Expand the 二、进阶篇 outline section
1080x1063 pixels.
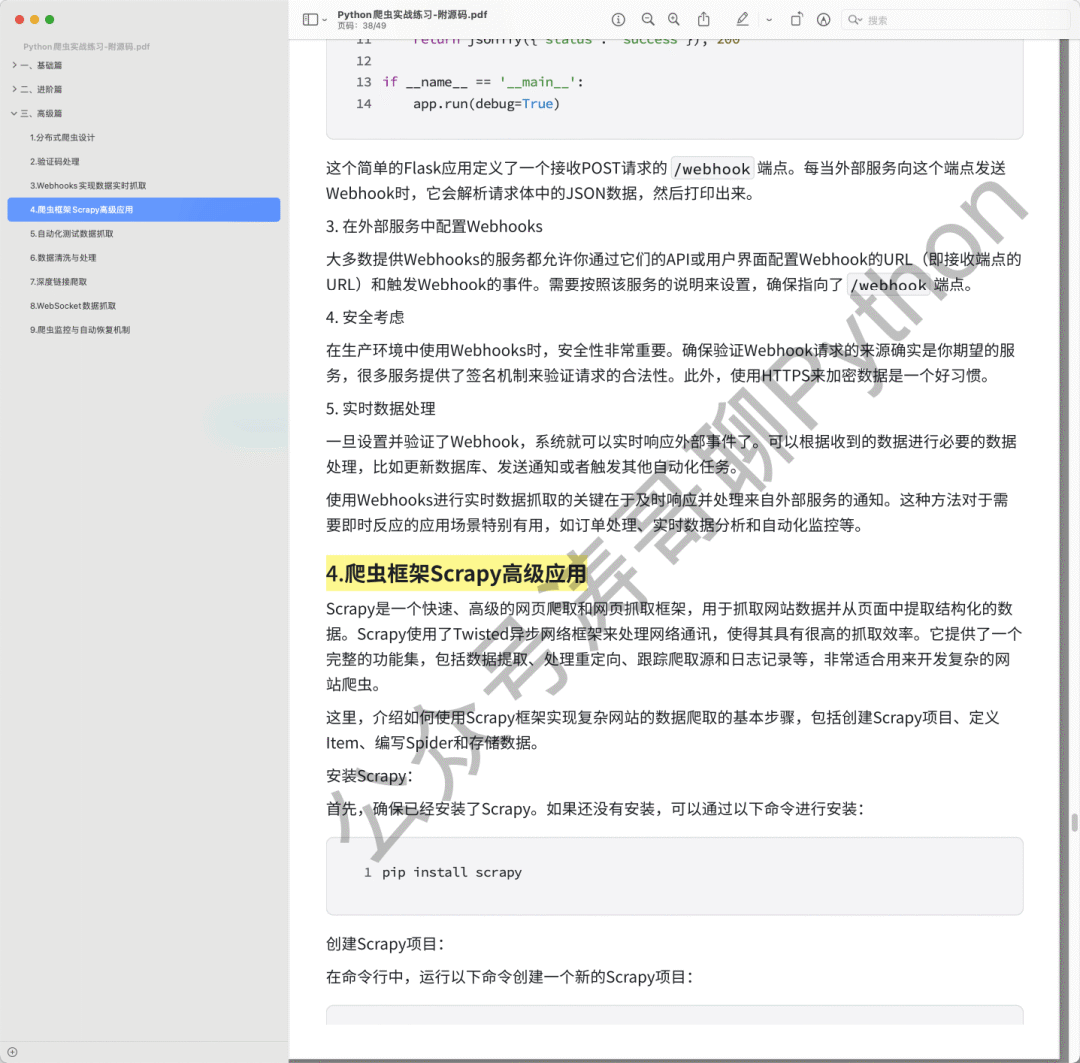tap(14, 89)
